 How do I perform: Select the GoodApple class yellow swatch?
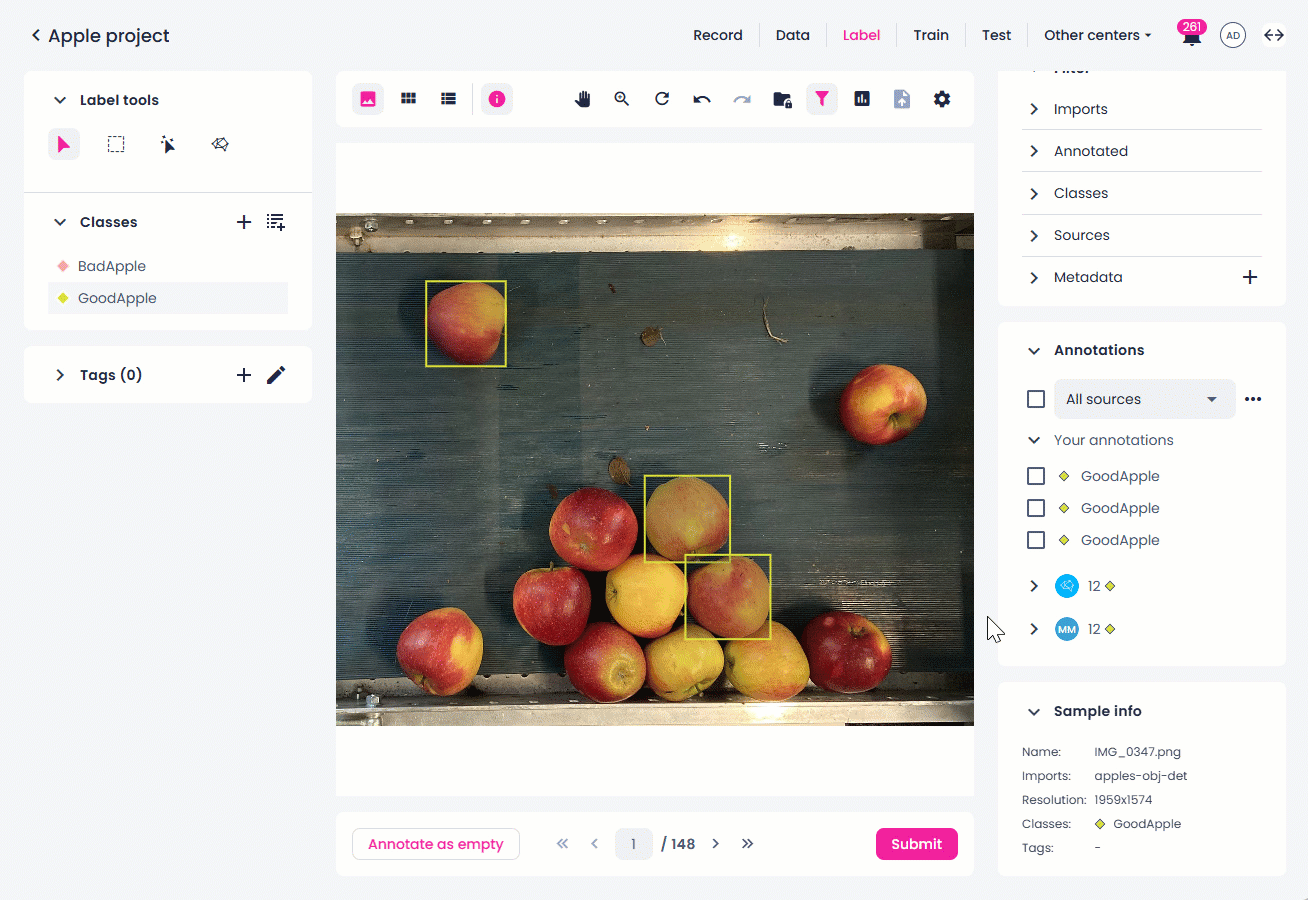coord(63,298)
